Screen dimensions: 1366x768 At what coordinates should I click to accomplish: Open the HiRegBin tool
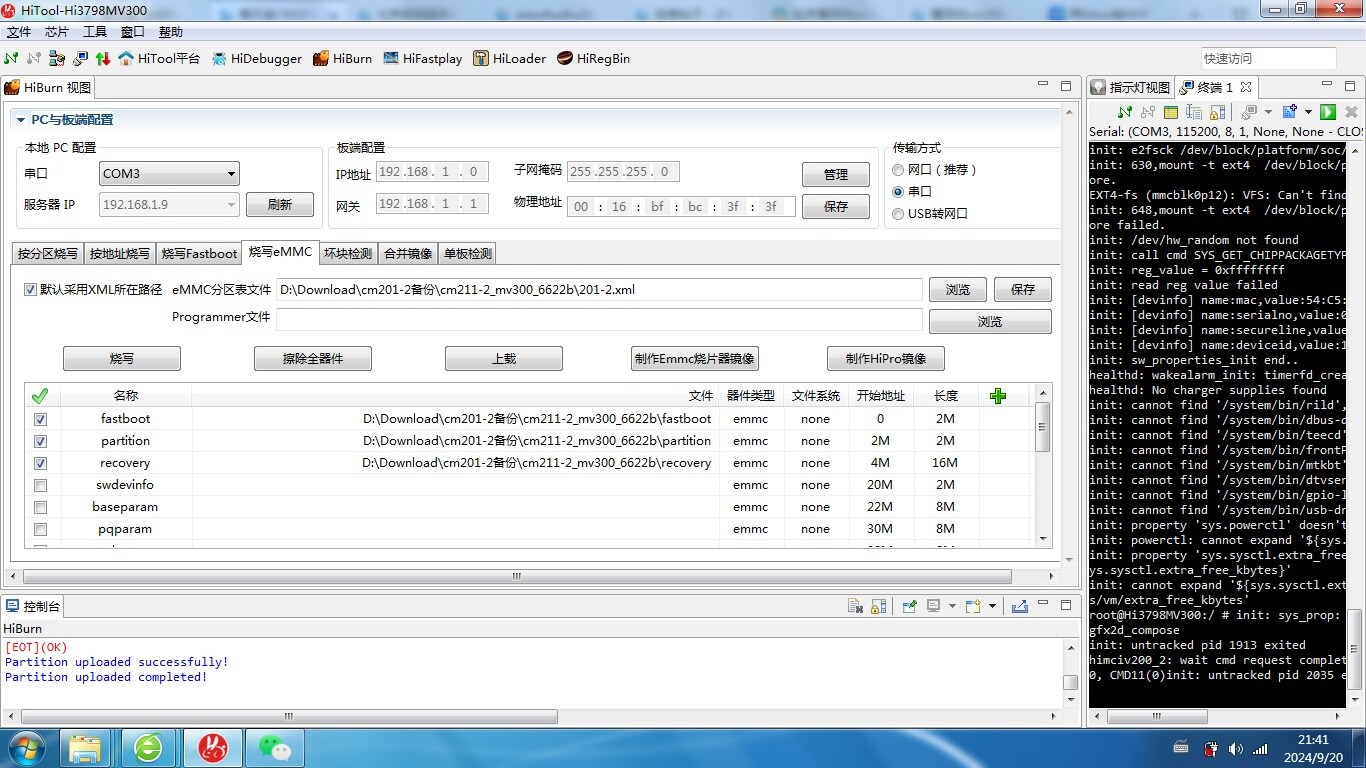[594, 58]
